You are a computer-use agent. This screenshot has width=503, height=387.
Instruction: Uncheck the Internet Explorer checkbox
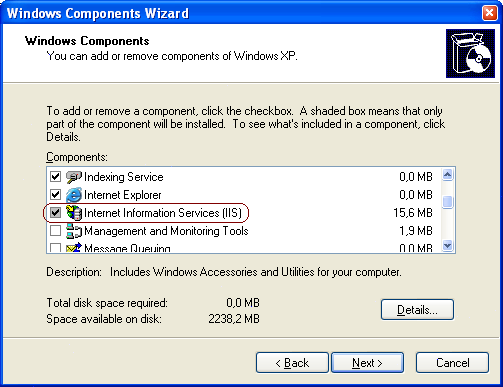pyautogui.click(x=55, y=194)
